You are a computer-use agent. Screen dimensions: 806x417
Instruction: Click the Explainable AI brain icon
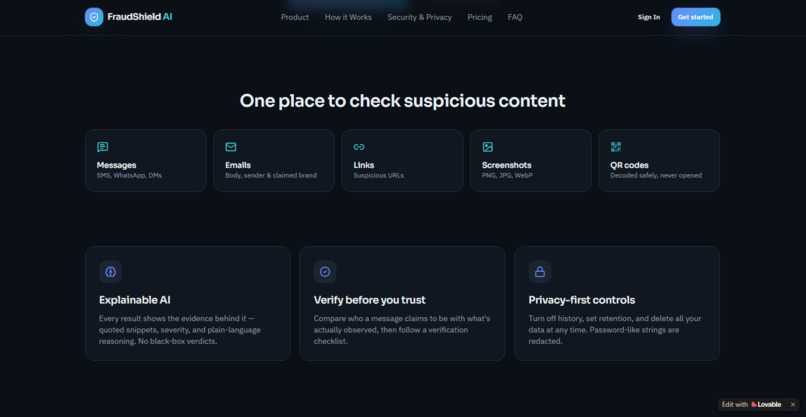111,272
